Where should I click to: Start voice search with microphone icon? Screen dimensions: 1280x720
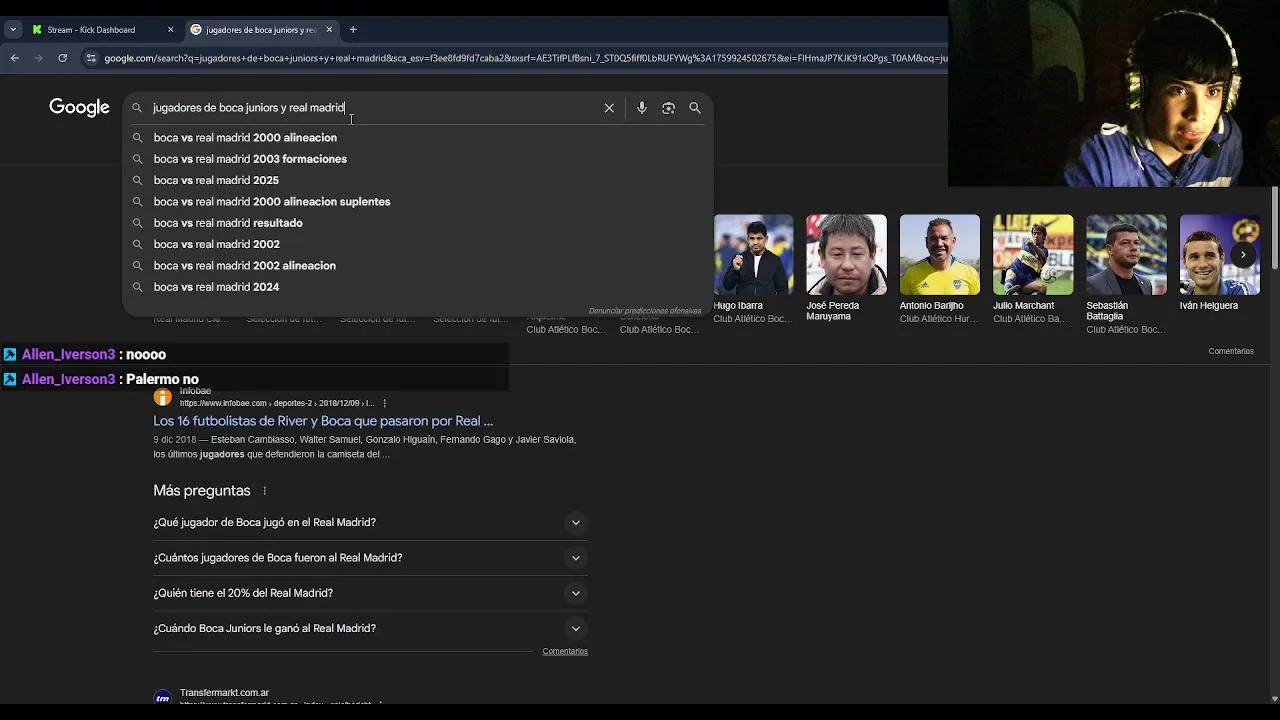pos(642,108)
